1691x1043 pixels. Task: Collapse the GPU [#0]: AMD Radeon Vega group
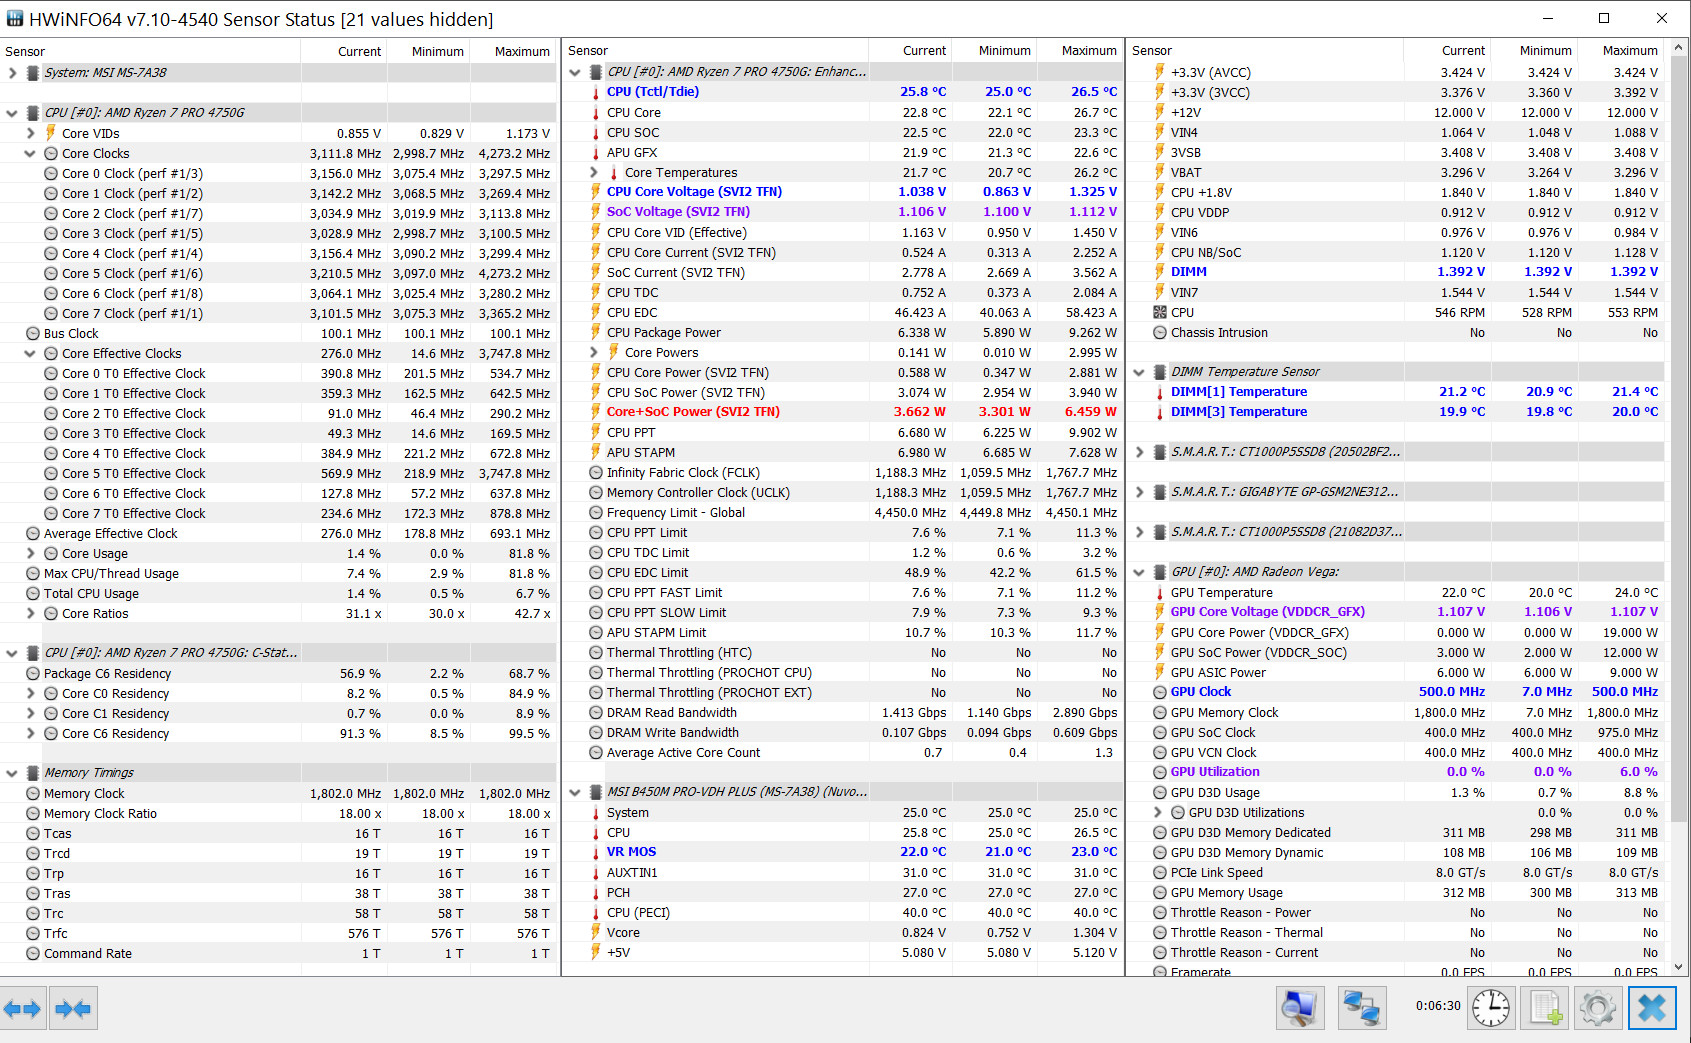coord(1139,572)
